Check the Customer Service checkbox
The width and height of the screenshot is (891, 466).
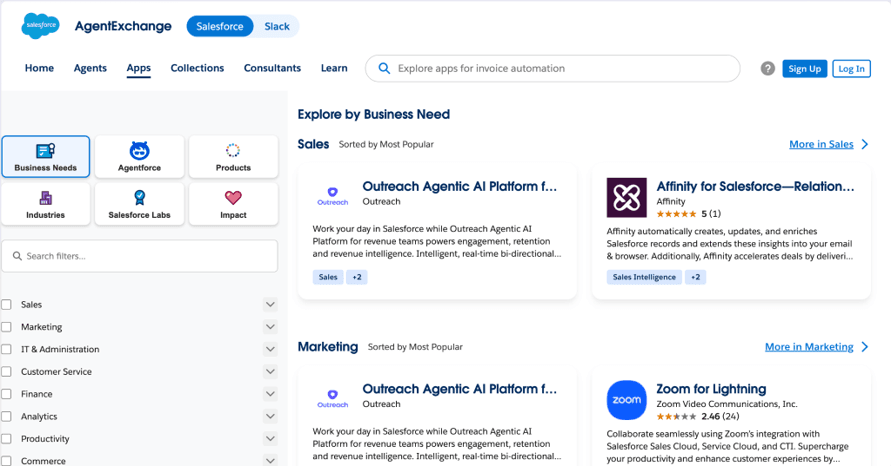6,372
